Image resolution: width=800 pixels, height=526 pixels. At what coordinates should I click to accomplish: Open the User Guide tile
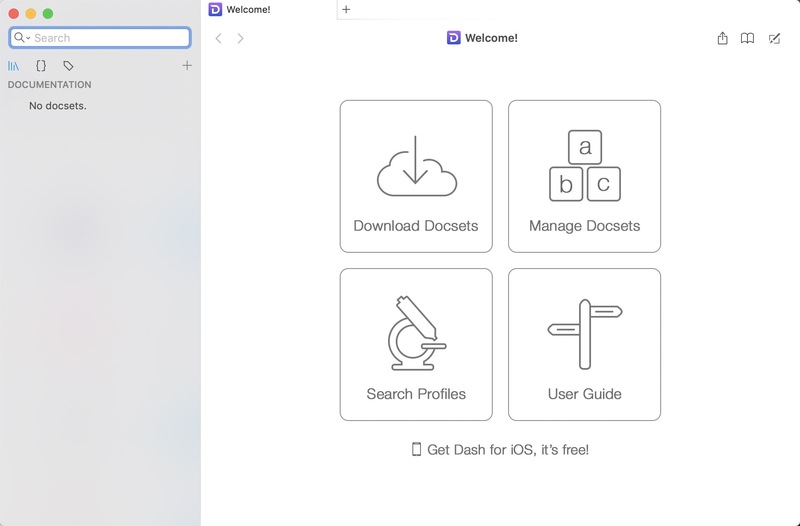584,344
